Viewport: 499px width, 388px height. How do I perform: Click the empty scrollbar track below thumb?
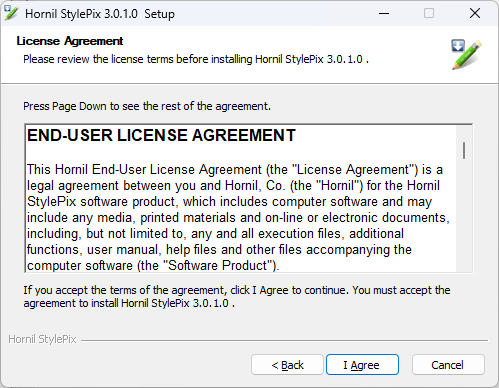(x=464, y=215)
